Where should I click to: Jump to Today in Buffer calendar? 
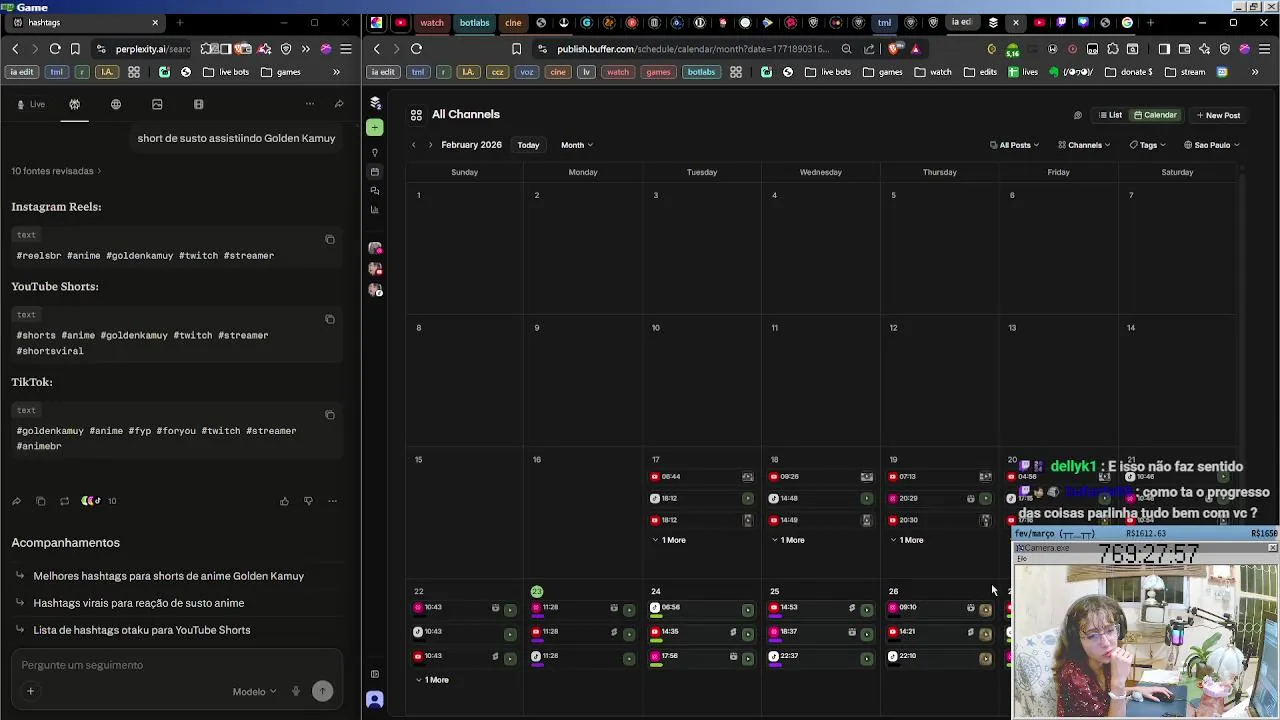pyautogui.click(x=528, y=145)
